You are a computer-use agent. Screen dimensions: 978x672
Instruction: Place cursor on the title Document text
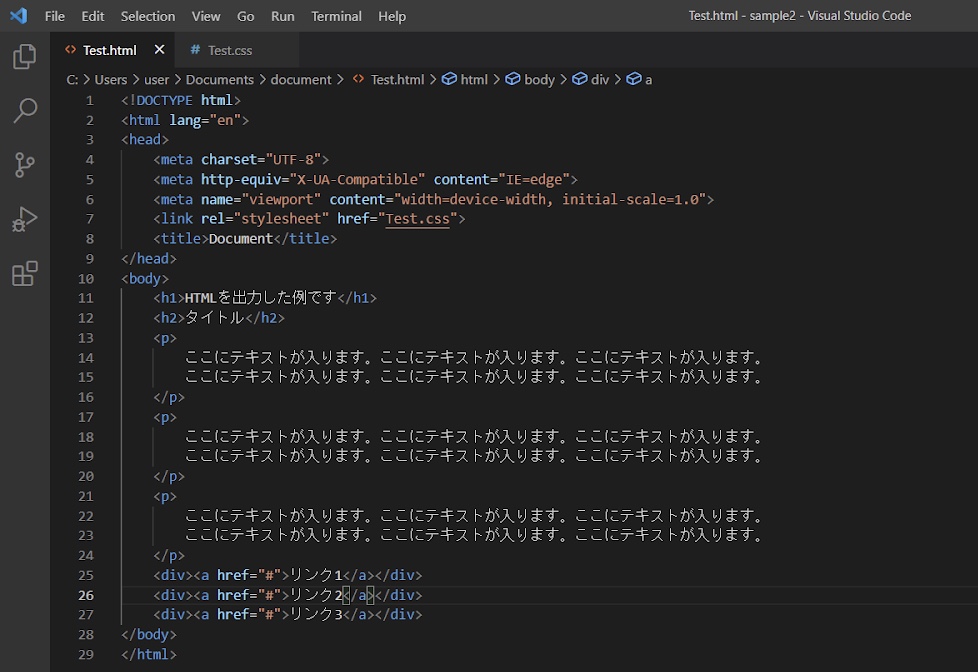click(240, 239)
